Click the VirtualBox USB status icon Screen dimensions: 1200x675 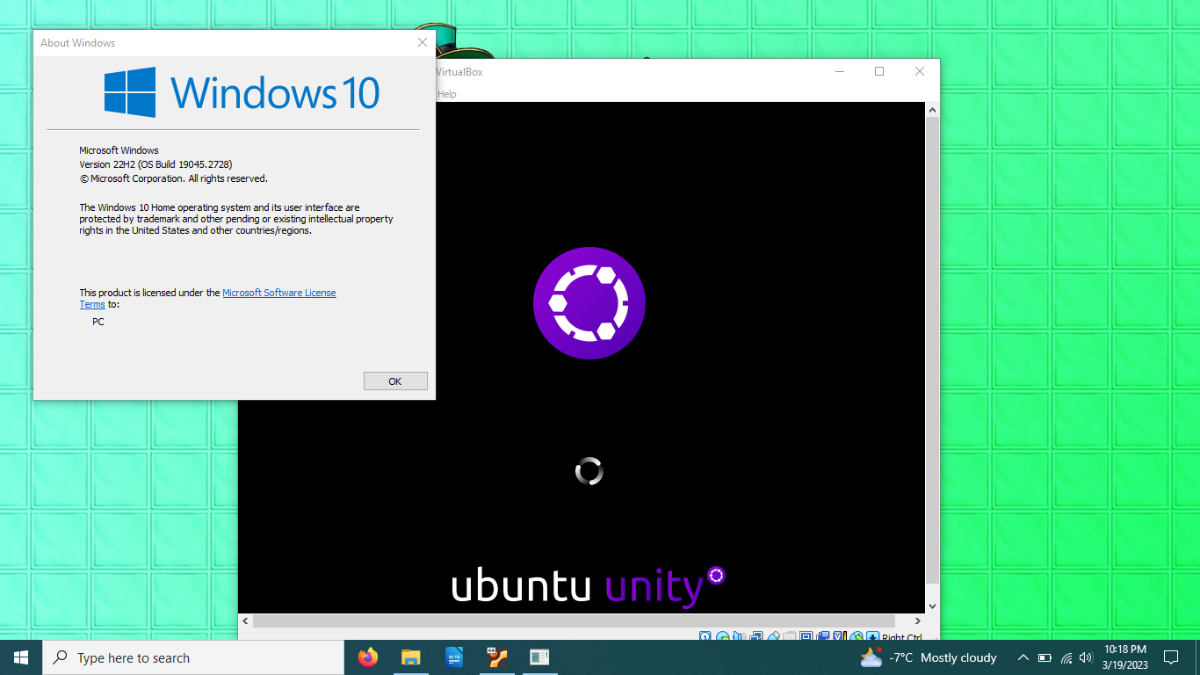pyautogui.click(x=773, y=636)
